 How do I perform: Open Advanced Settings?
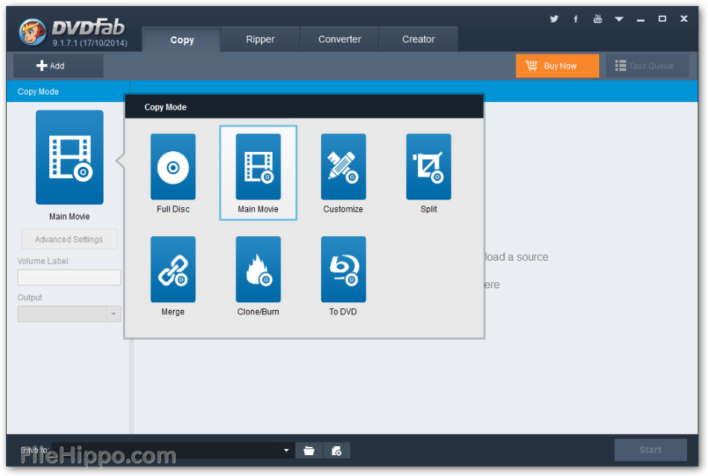69,239
